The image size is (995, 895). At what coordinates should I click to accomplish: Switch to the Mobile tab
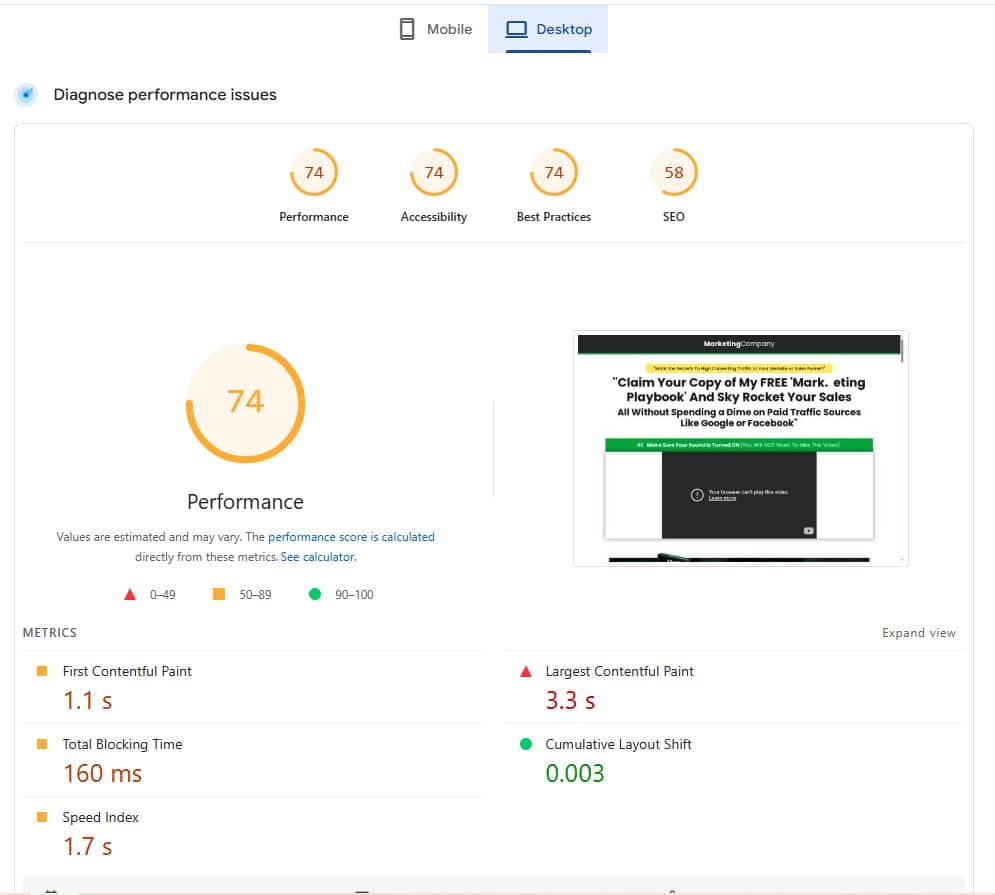434,29
